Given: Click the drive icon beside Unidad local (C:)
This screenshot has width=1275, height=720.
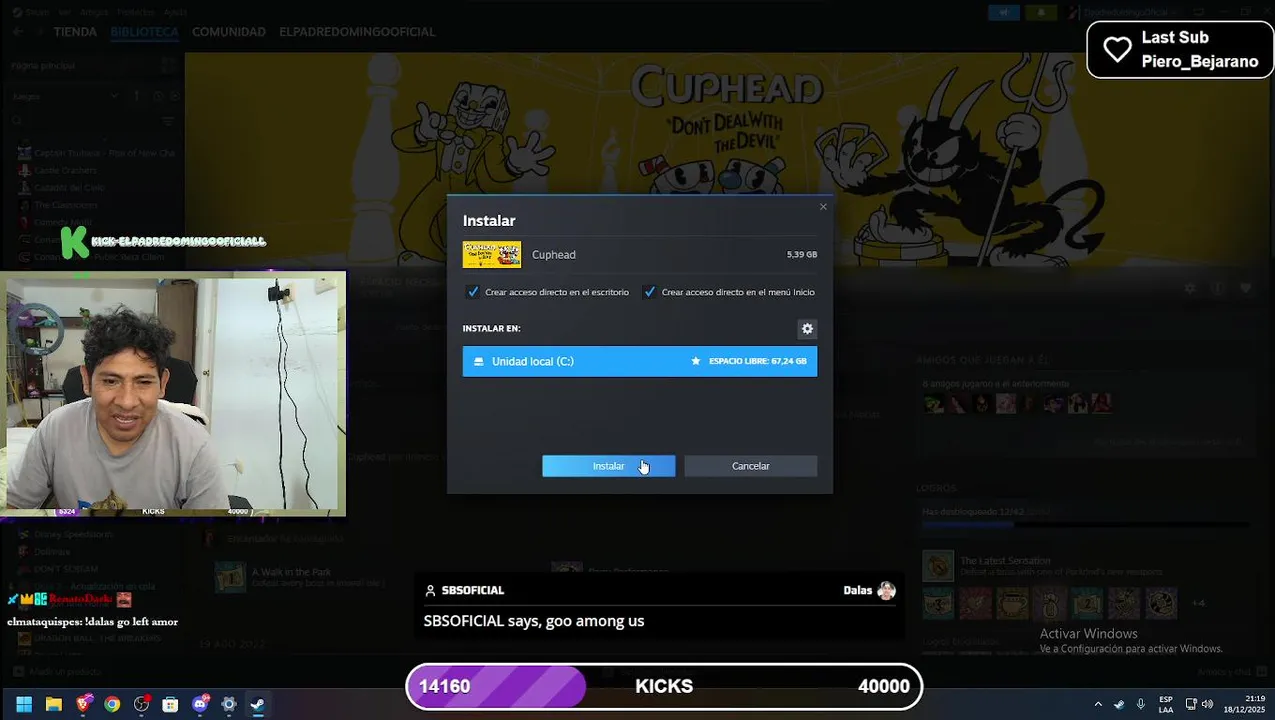Looking at the screenshot, I should tap(478, 361).
